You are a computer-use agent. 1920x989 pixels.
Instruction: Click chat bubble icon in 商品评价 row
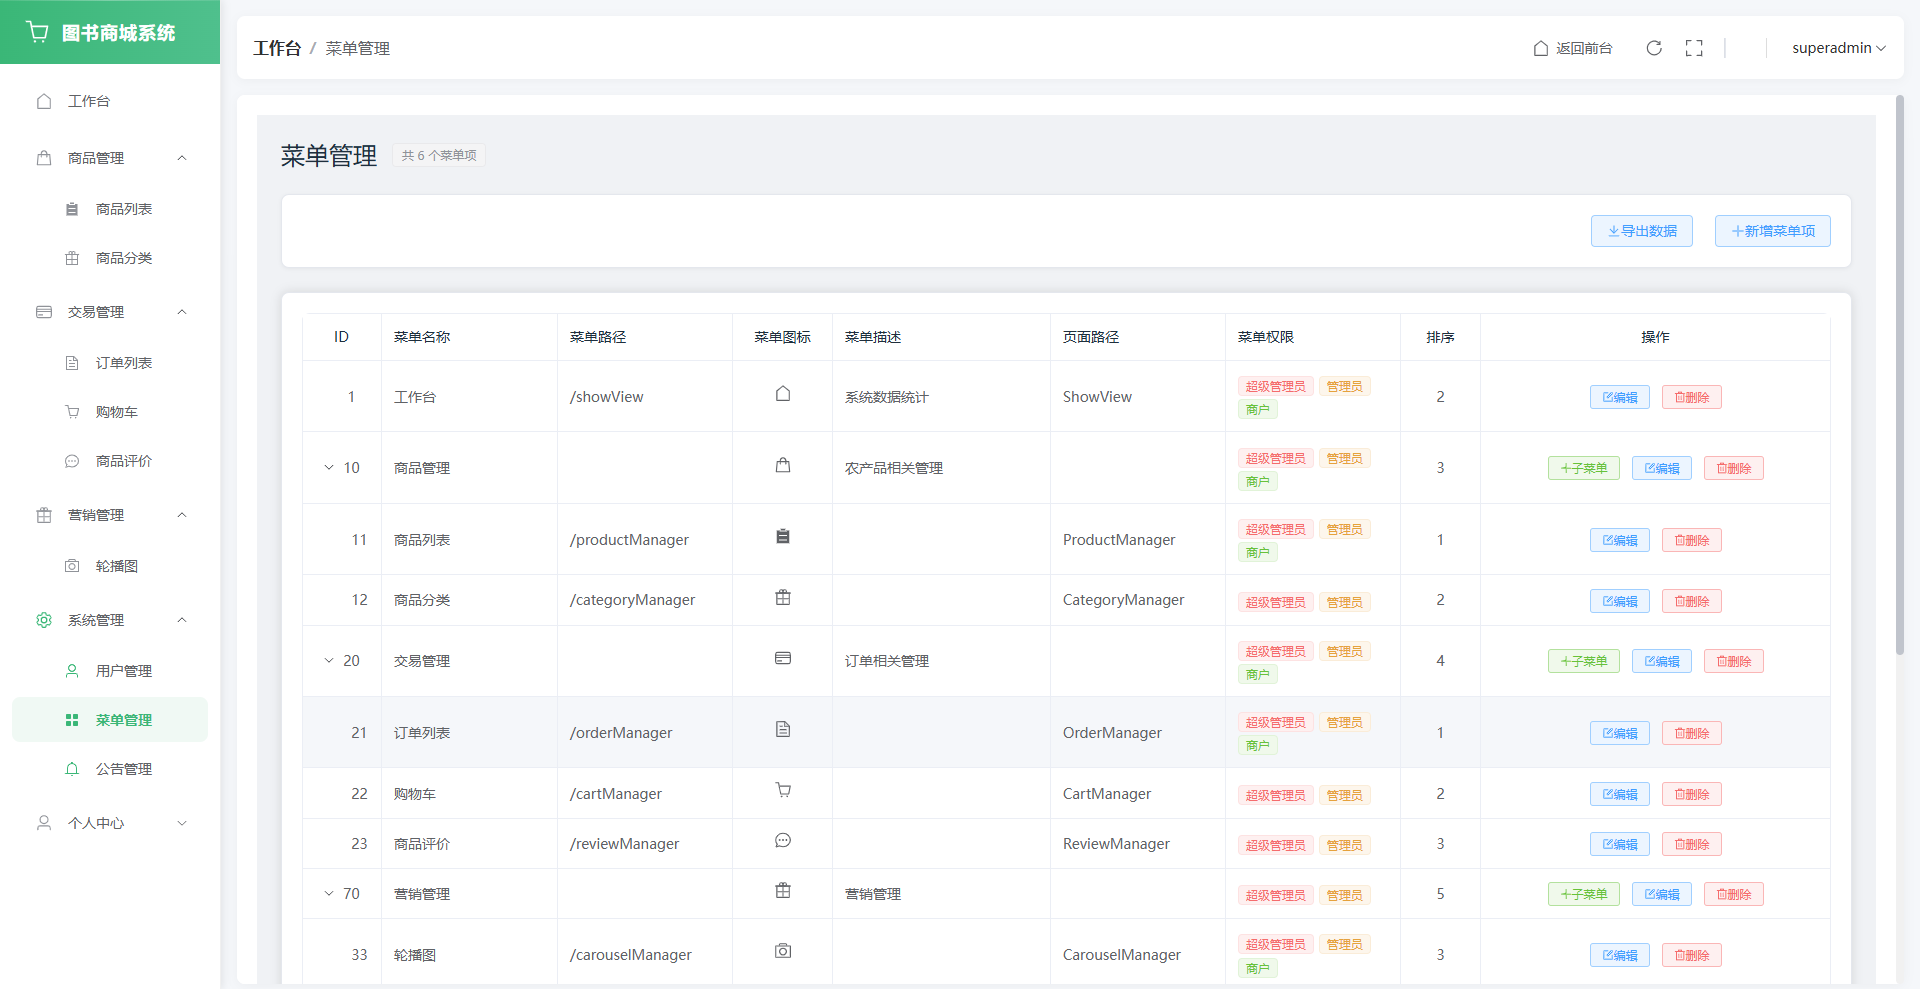[x=783, y=841]
